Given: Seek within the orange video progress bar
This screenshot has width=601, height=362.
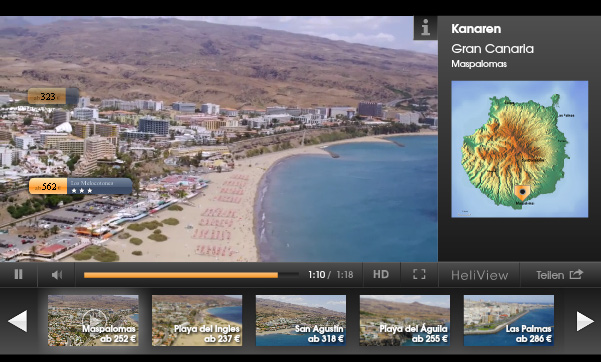Looking at the screenshot, I should coord(191,275).
